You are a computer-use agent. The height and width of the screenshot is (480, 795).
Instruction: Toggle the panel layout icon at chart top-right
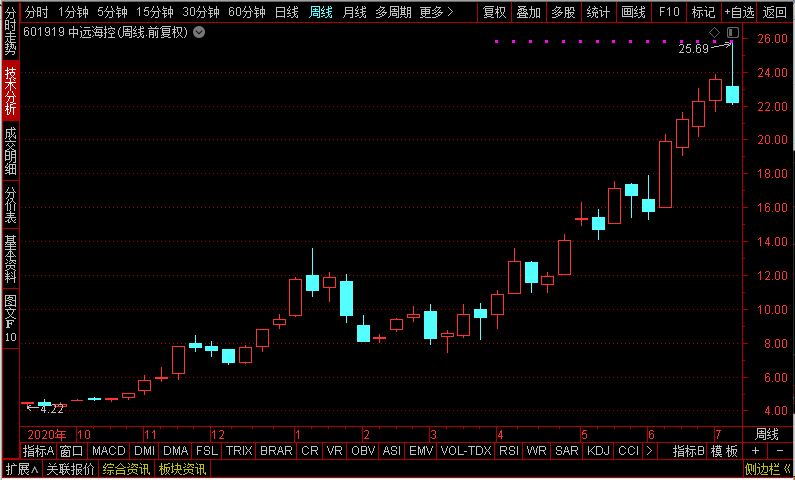point(733,33)
